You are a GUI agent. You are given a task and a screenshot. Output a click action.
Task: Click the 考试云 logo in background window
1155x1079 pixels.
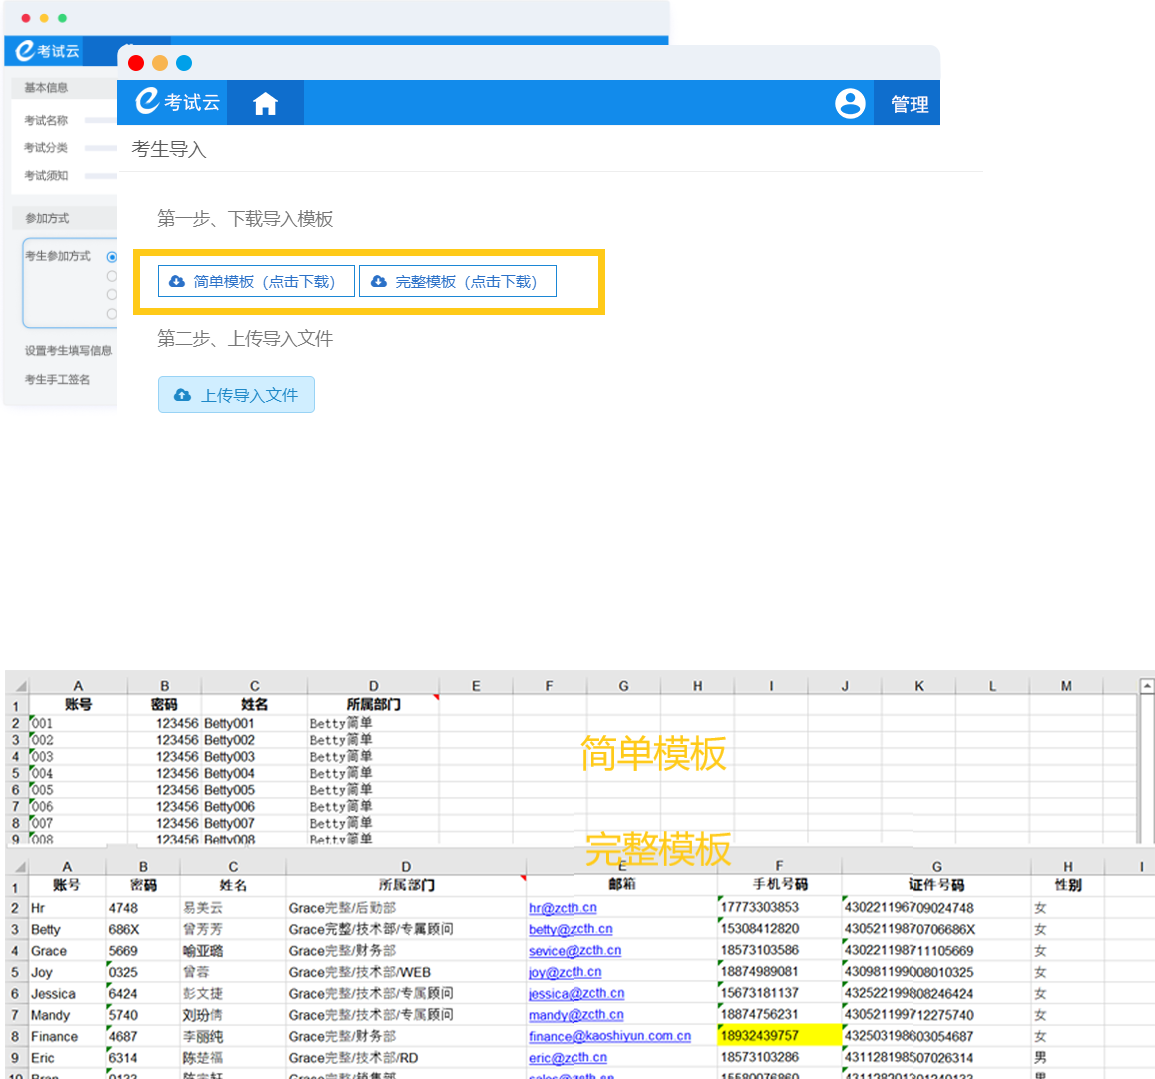coord(47,51)
